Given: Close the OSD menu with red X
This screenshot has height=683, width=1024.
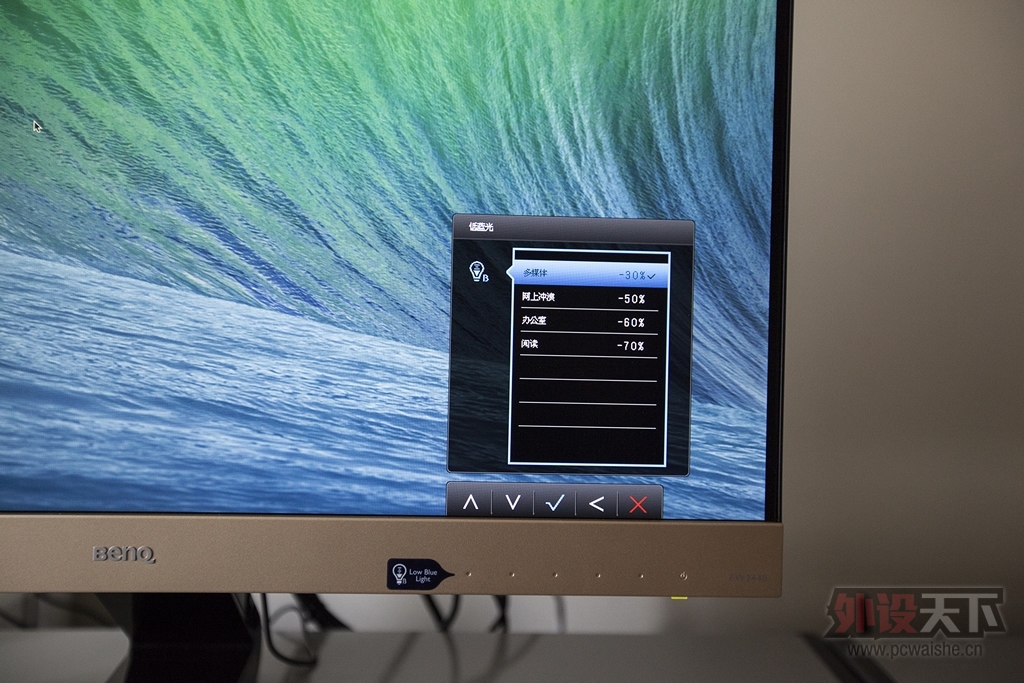Looking at the screenshot, I should click(638, 504).
